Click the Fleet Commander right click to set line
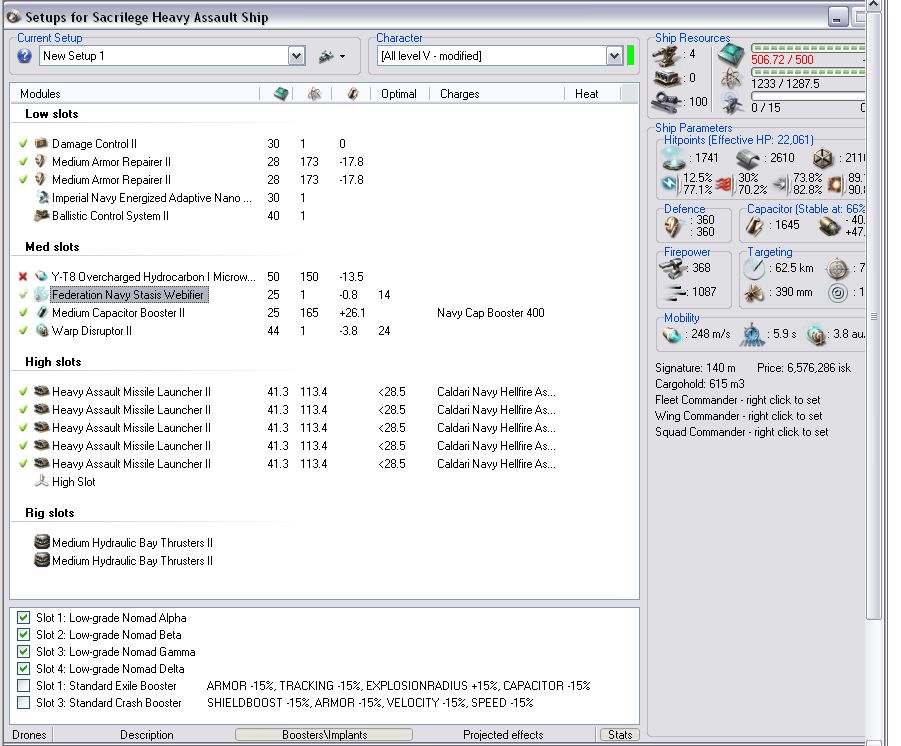The height and width of the screenshot is (746, 901). tap(738, 400)
